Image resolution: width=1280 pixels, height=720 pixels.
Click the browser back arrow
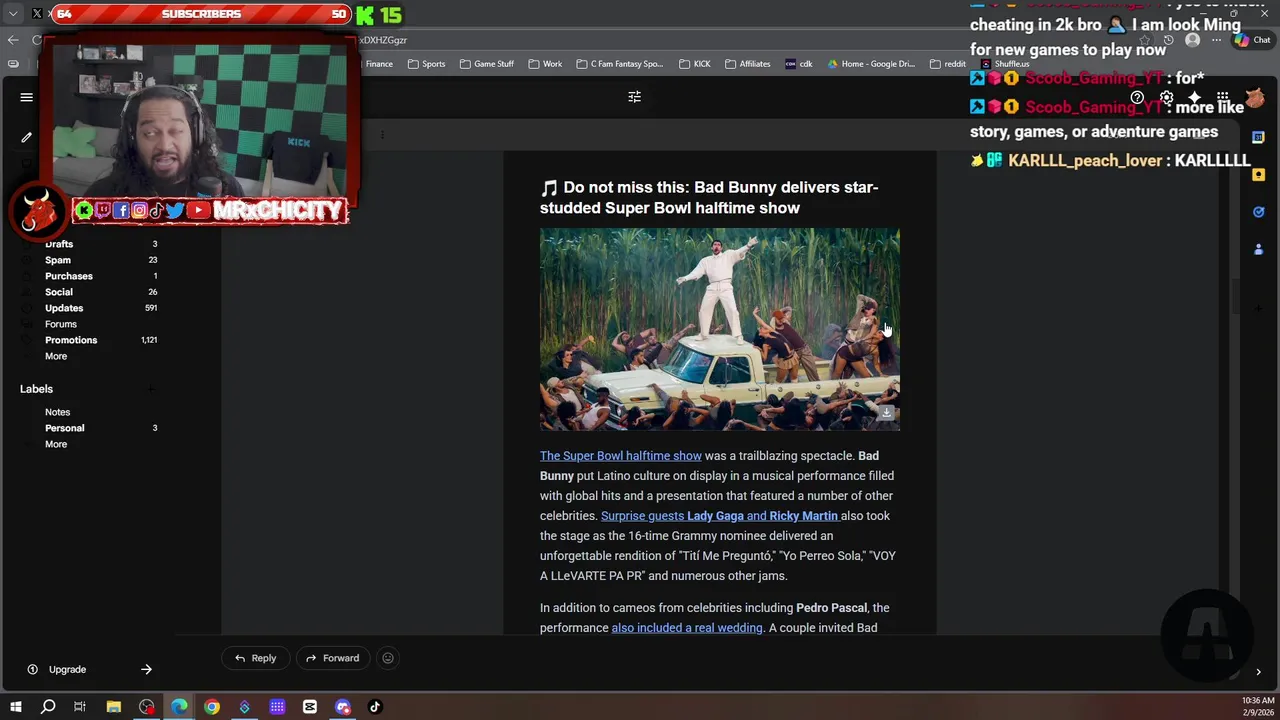[x=13, y=40]
